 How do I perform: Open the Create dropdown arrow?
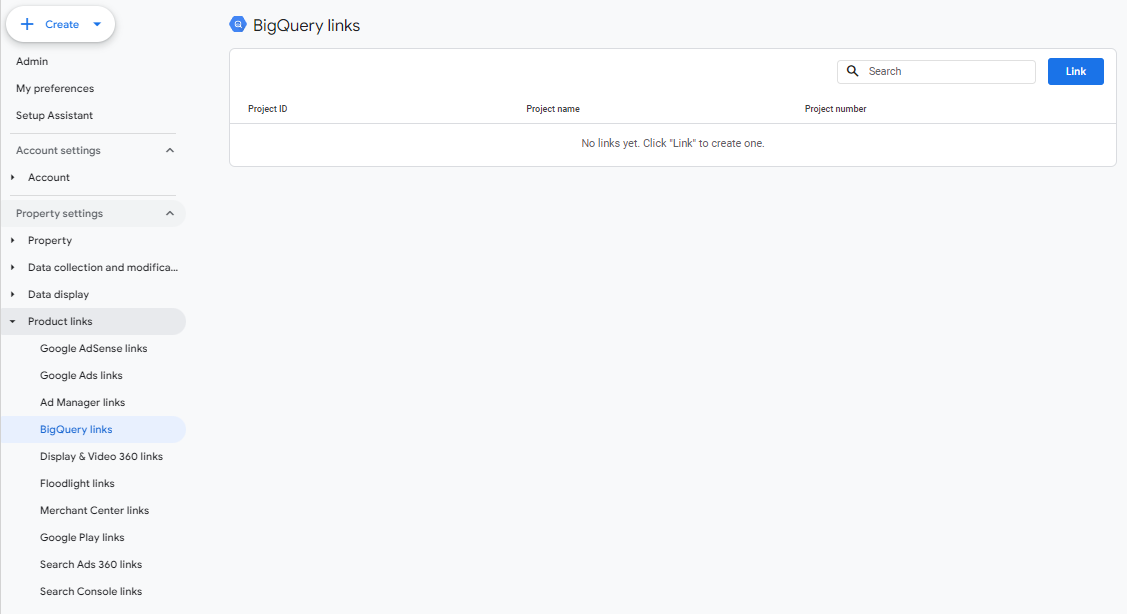97,24
